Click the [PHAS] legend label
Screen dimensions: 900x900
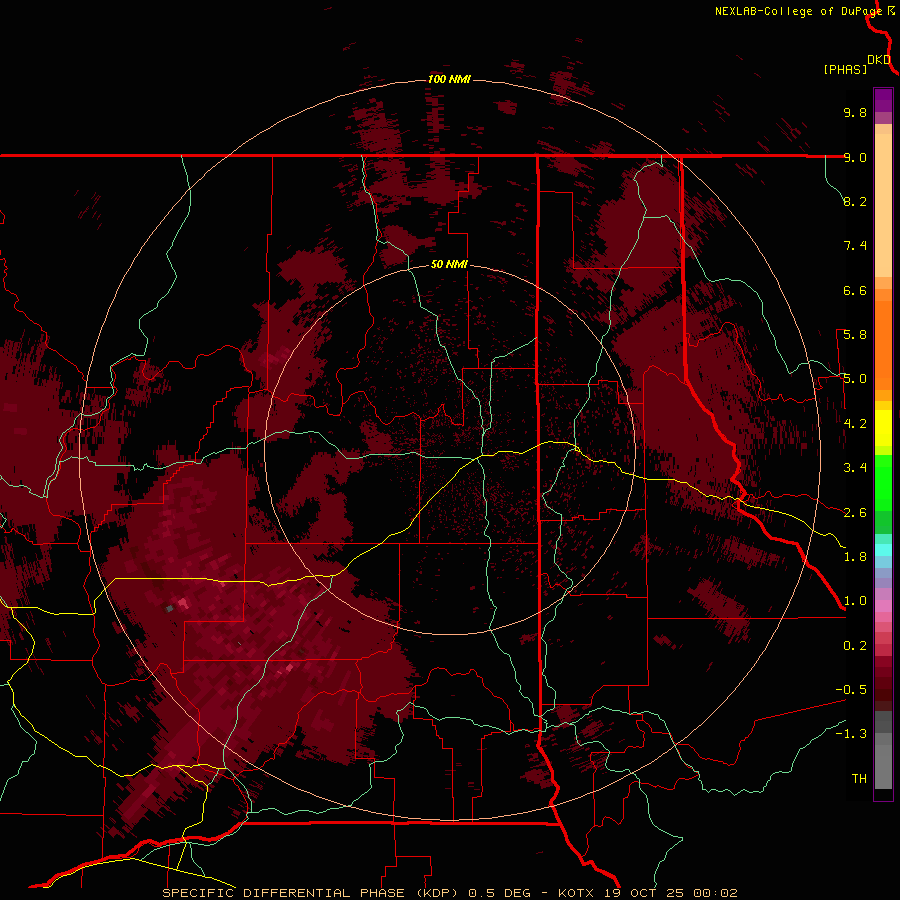coord(845,69)
